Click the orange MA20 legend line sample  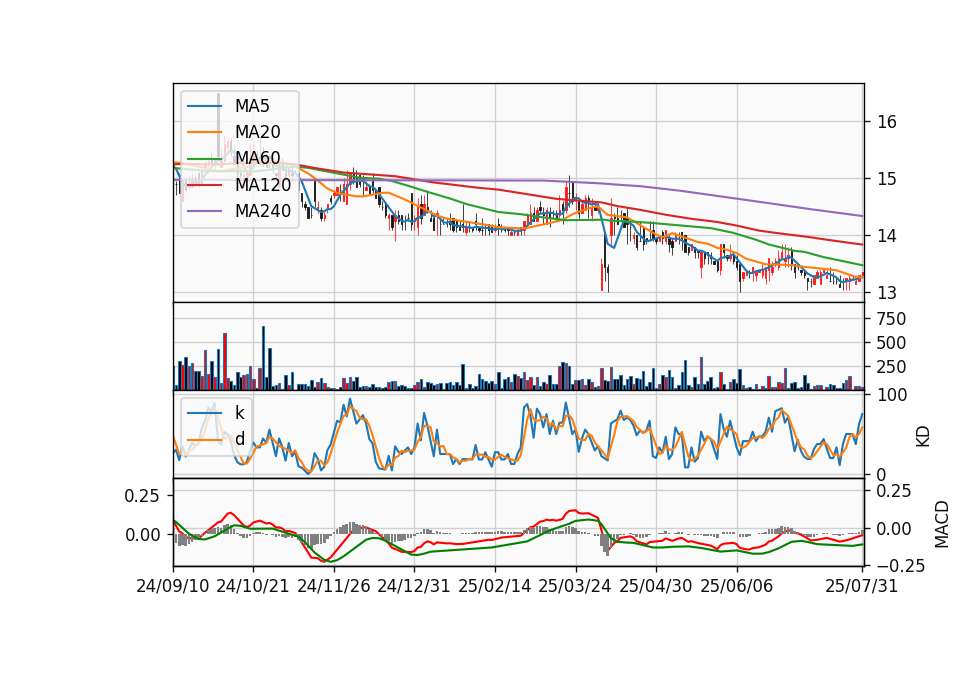[204, 132]
